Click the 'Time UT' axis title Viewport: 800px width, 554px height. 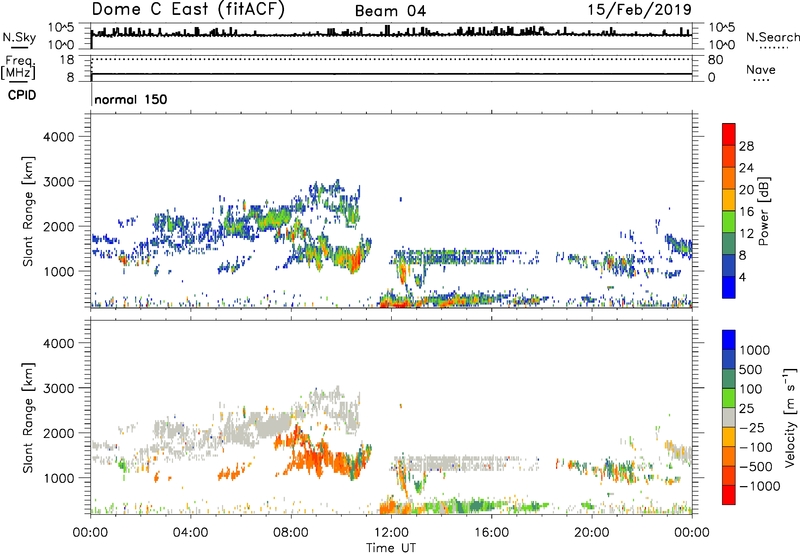coord(391,548)
